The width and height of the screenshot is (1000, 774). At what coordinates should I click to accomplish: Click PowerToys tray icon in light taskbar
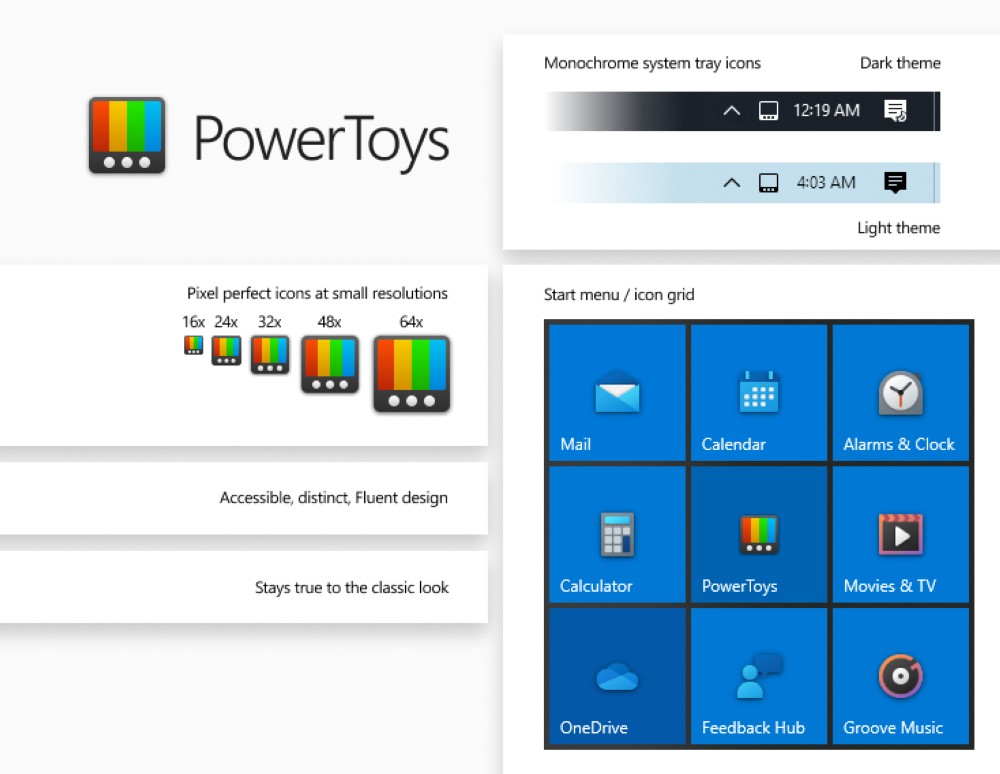pyautogui.click(x=768, y=183)
